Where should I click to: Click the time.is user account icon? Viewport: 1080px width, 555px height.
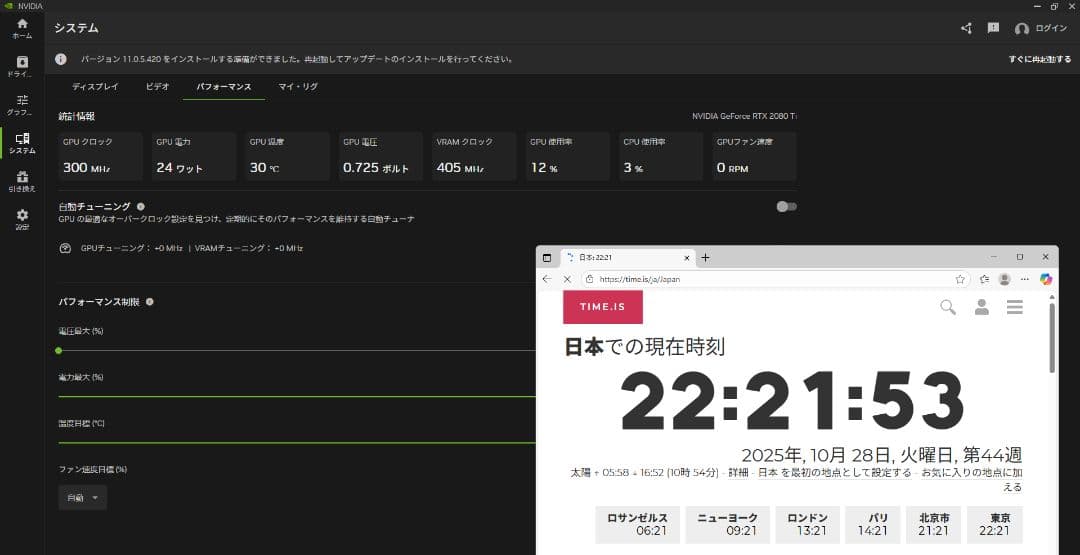coord(982,307)
